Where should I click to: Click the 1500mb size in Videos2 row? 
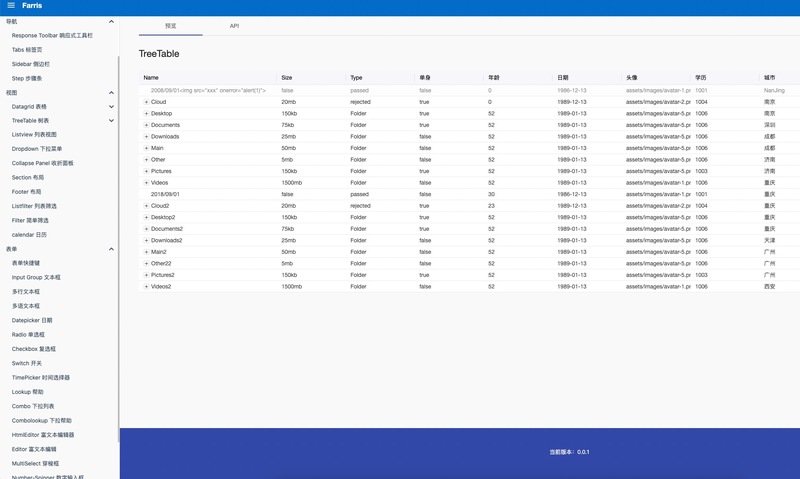291,287
